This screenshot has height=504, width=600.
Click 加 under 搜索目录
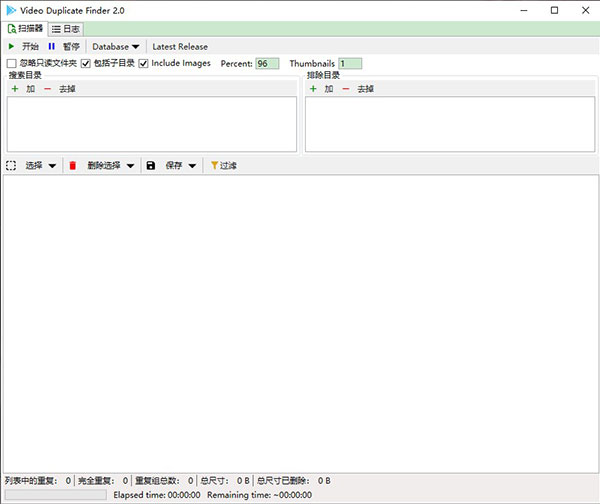coord(31,89)
